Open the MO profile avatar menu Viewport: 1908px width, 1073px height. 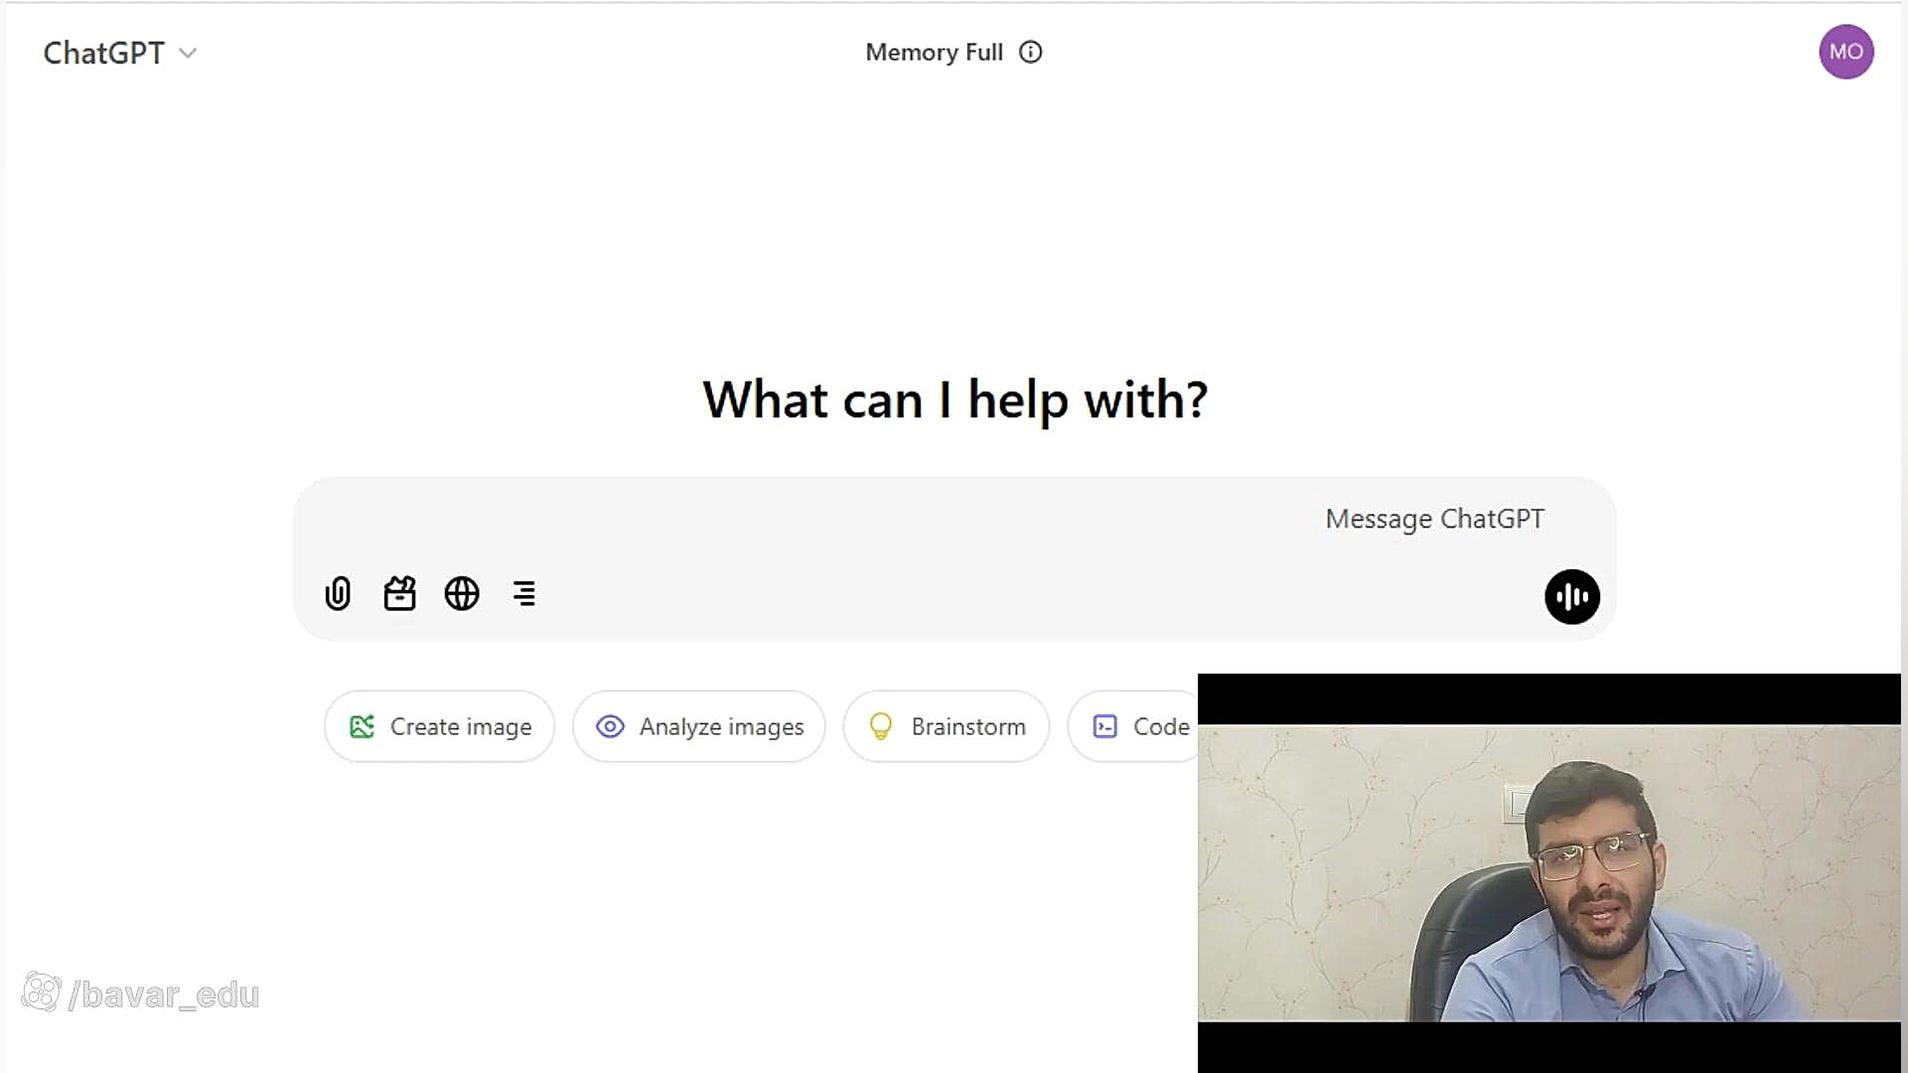click(x=1846, y=52)
